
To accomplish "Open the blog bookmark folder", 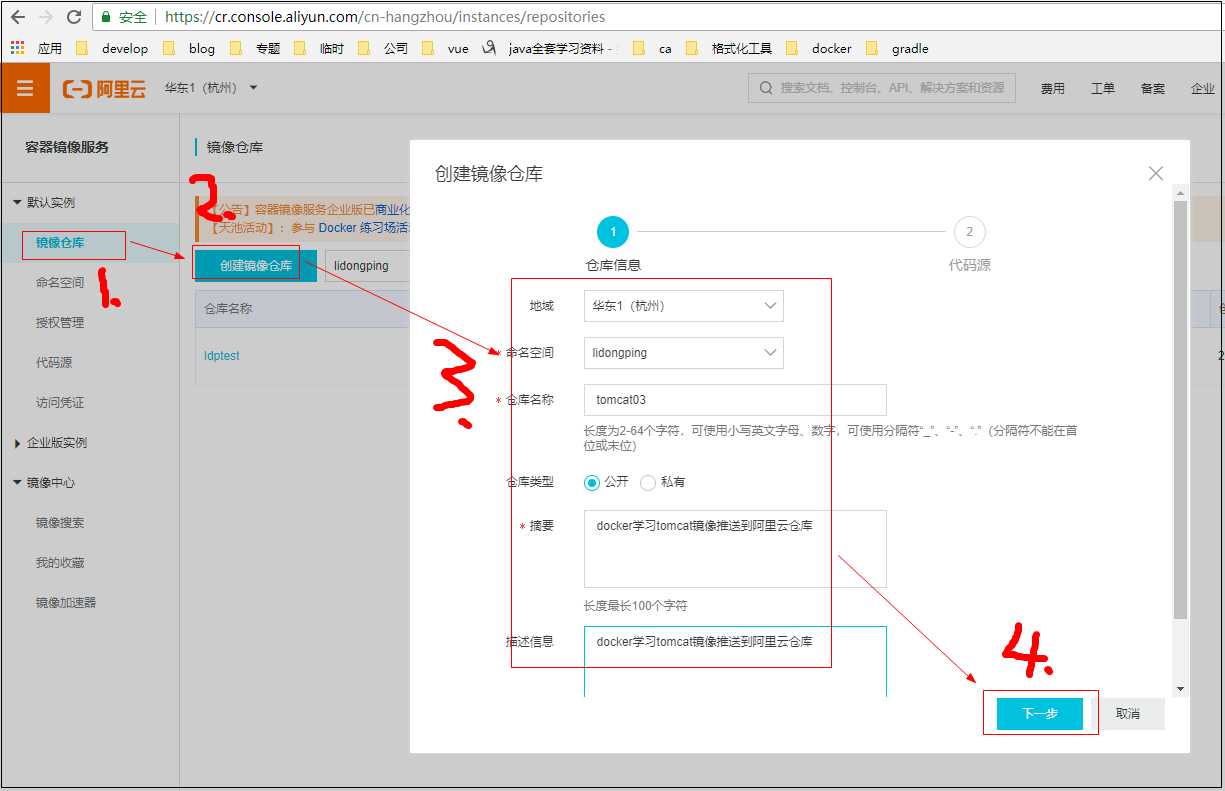I will click(189, 48).
